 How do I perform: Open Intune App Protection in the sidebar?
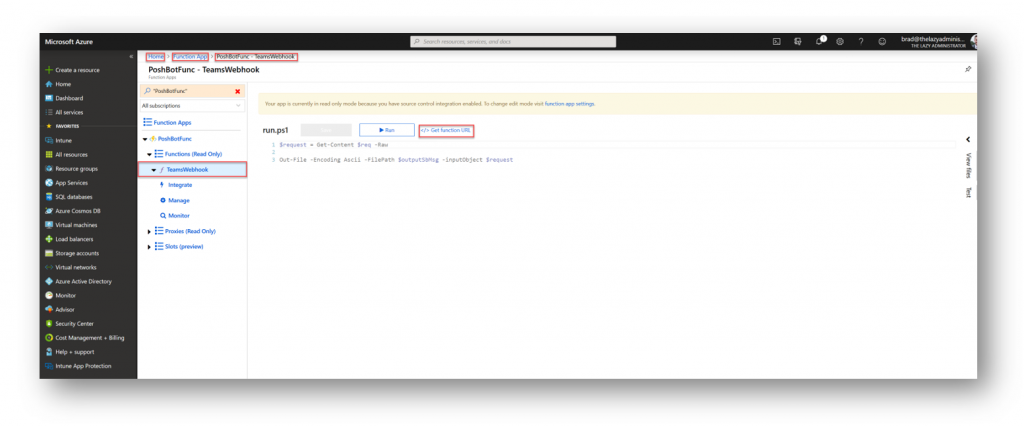click(83, 366)
